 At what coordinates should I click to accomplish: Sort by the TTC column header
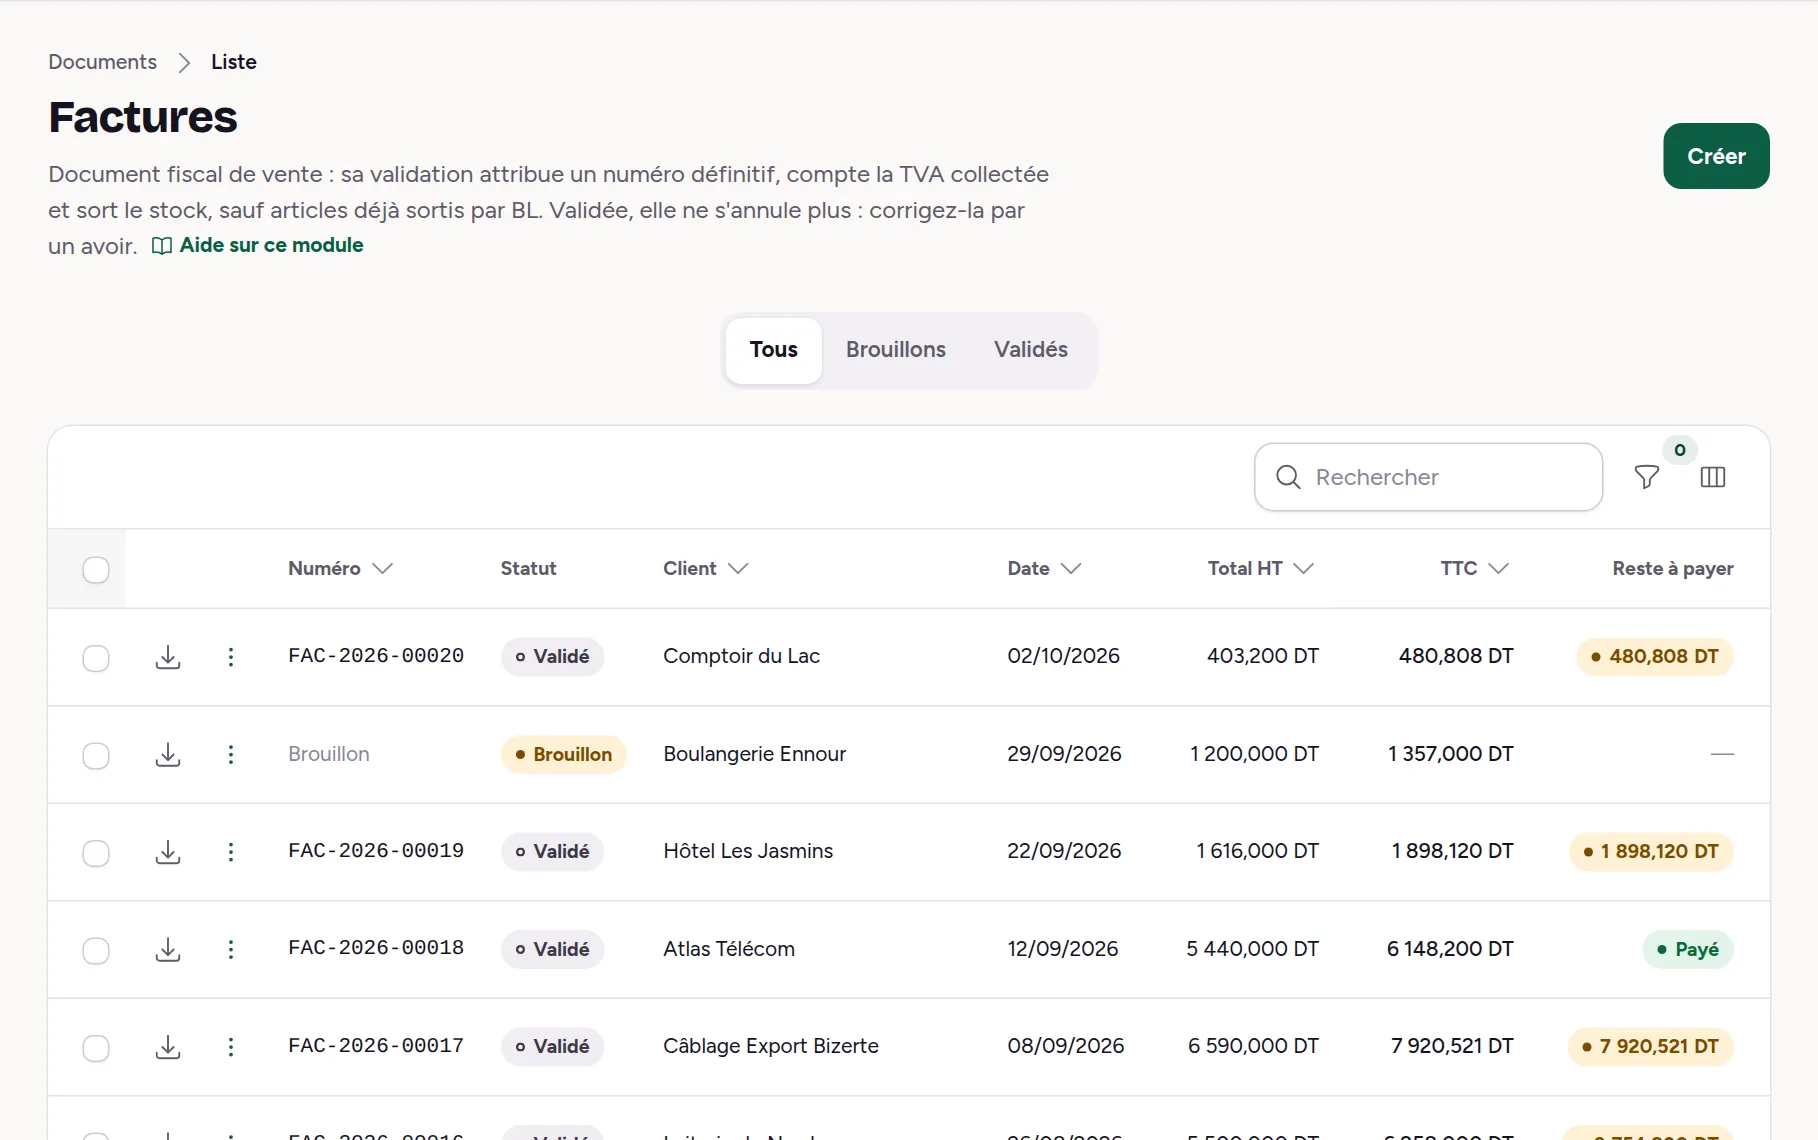pyautogui.click(x=1474, y=568)
